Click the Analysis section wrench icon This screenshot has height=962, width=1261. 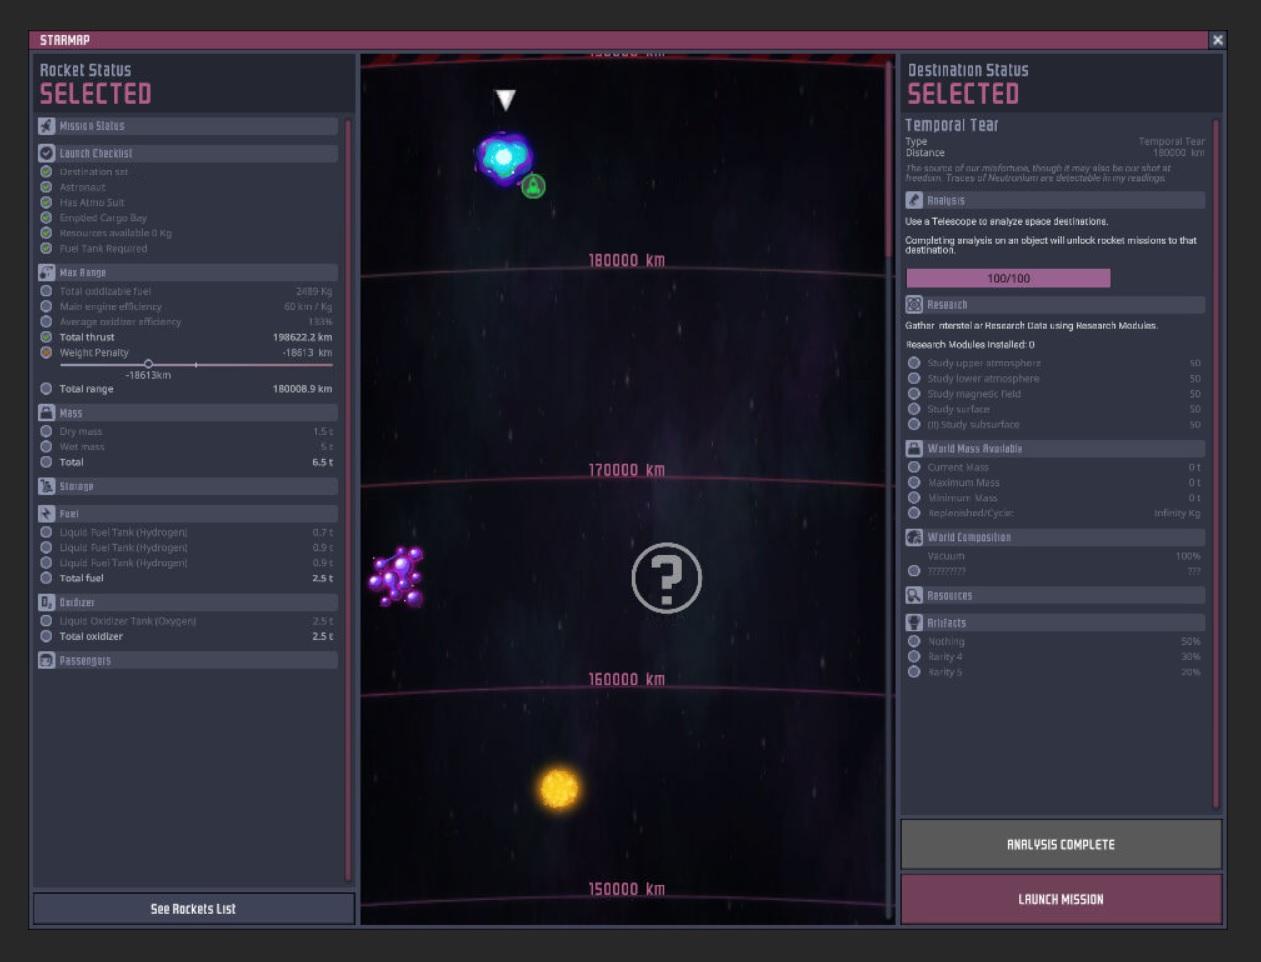click(x=914, y=200)
